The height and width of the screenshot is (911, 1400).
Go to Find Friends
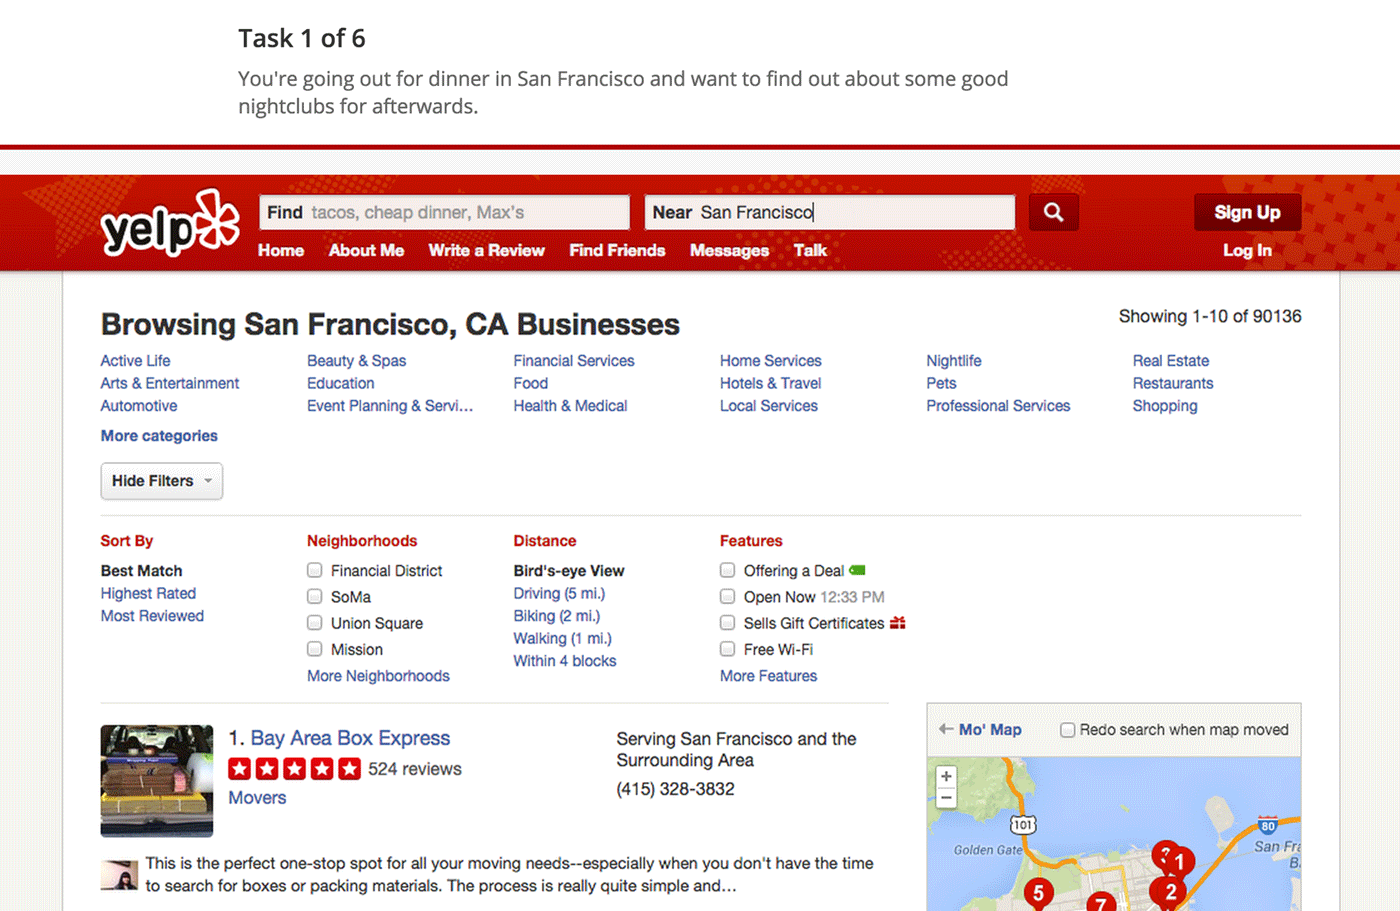(x=617, y=250)
